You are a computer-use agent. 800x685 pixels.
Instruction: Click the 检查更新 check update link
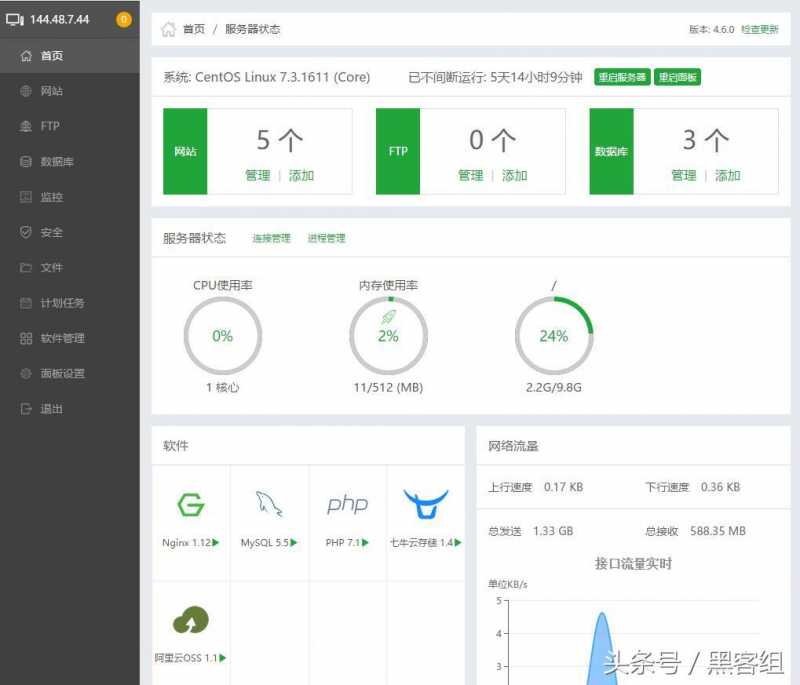[760, 29]
